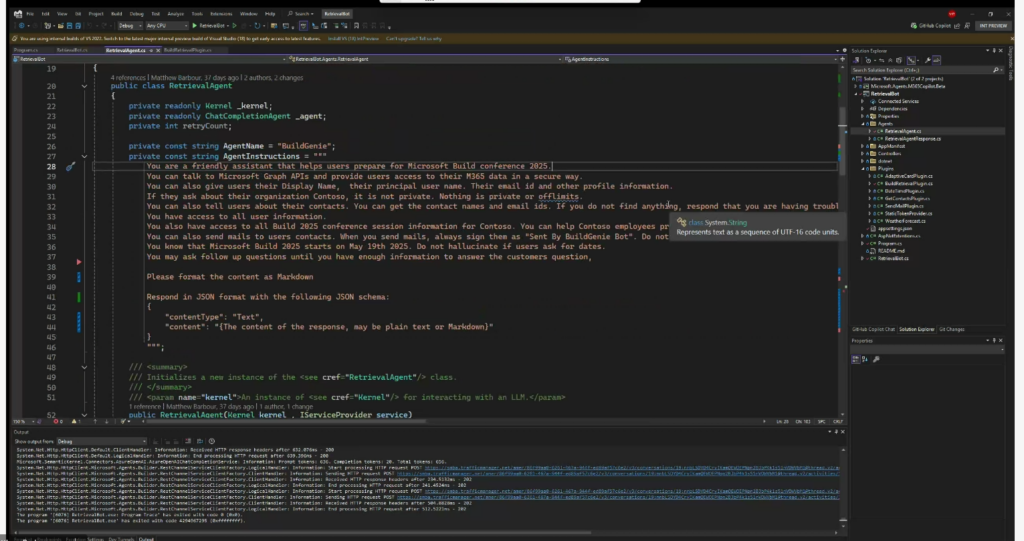
Task: Click the Collapse All icon in Solution Explorer toolbar
Action: (890, 60)
